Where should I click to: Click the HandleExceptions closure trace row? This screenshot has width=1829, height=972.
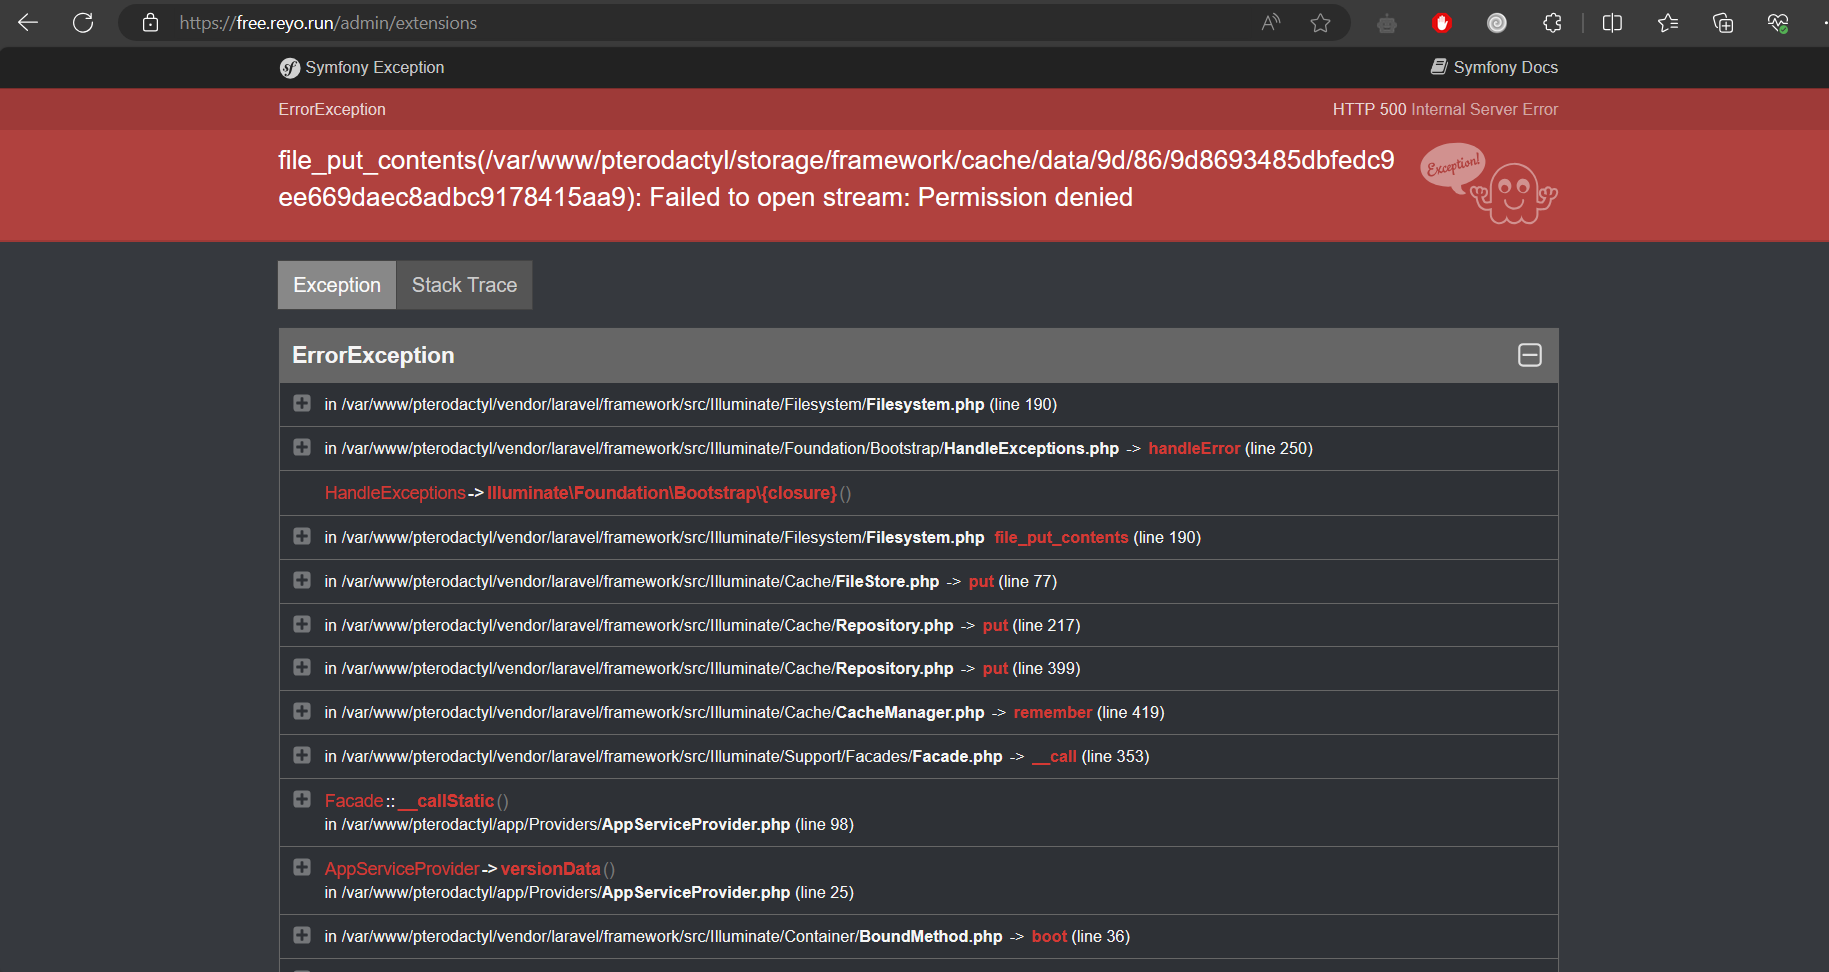(x=918, y=493)
